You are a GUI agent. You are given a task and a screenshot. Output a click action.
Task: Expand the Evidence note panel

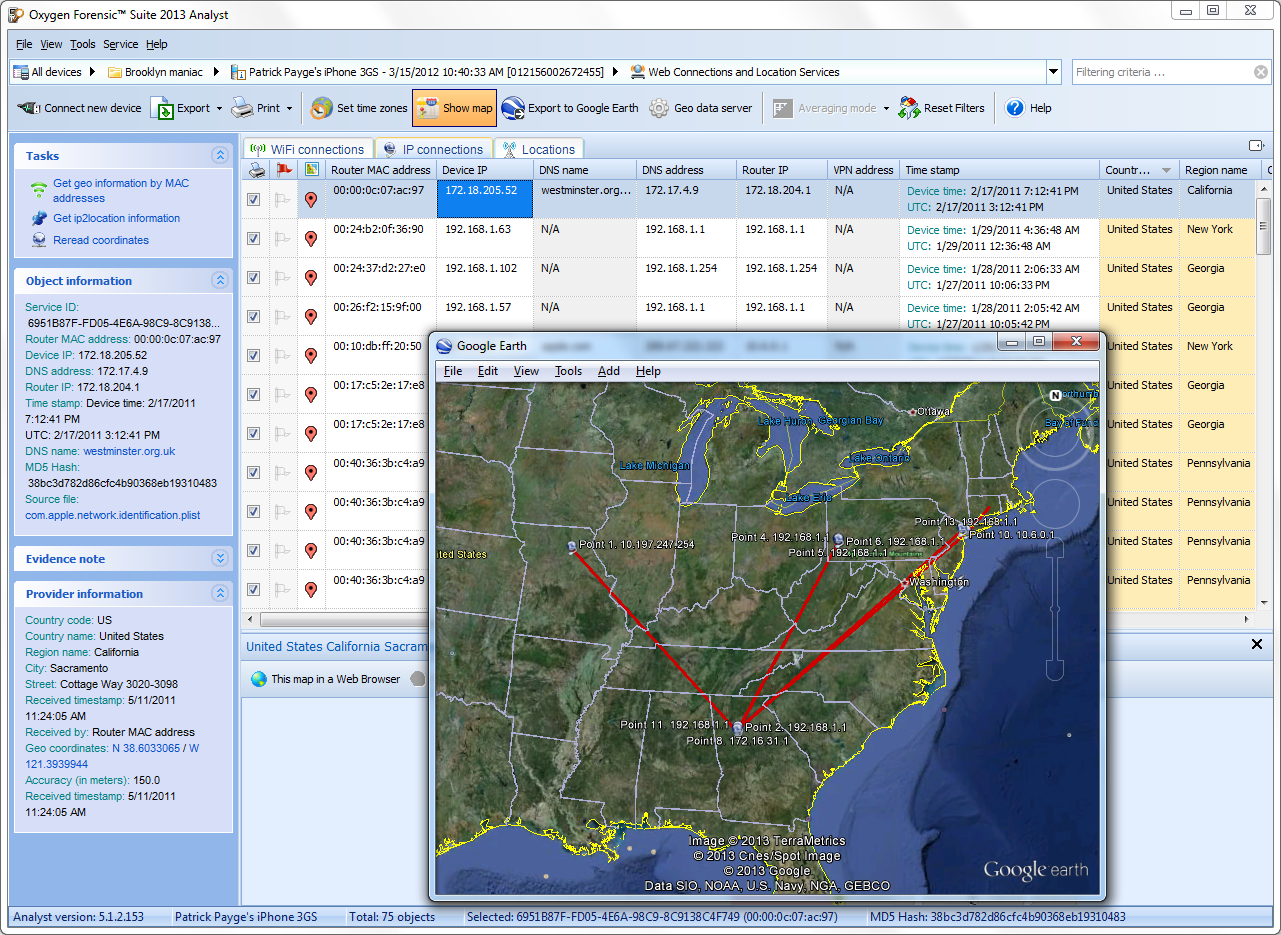pyautogui.click(x=220, y=559)
